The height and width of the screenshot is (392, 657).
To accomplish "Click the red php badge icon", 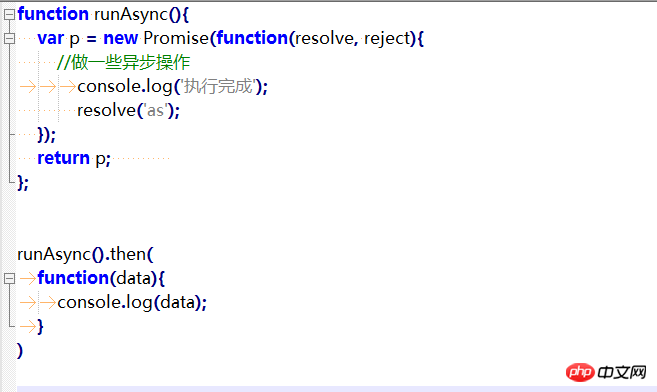I will coord(580,372).
